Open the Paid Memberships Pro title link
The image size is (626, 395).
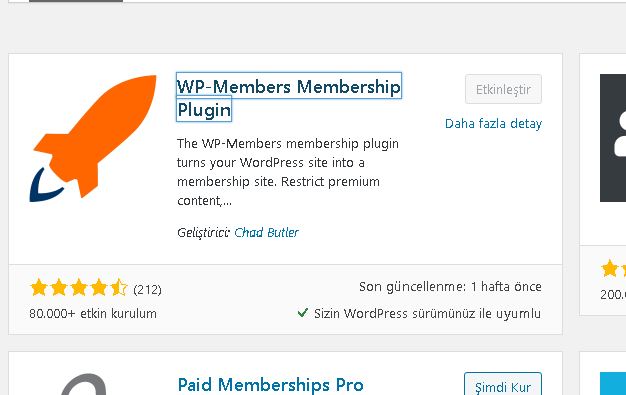[271, 385]
